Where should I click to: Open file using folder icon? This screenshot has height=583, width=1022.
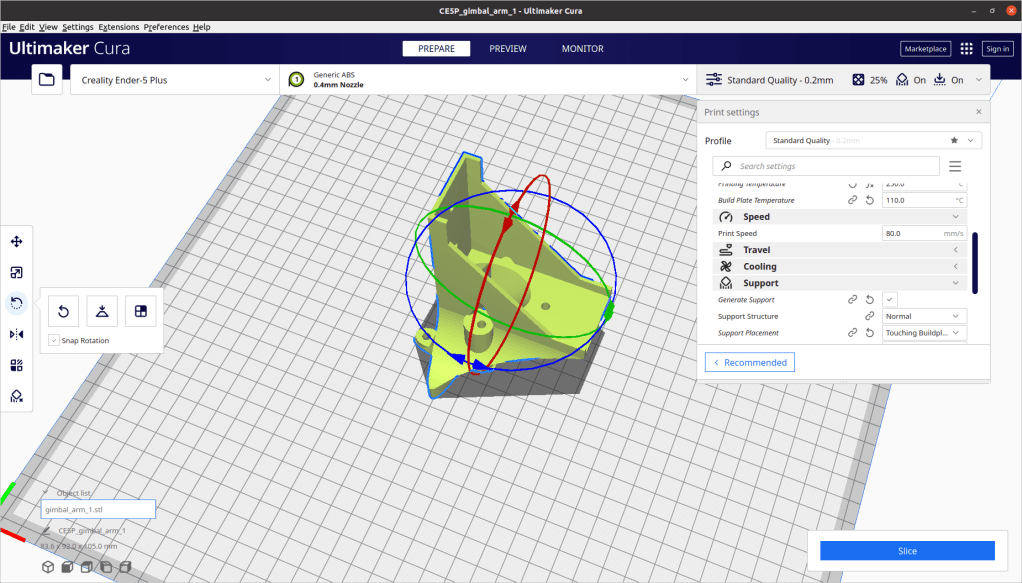coord(46,80)
